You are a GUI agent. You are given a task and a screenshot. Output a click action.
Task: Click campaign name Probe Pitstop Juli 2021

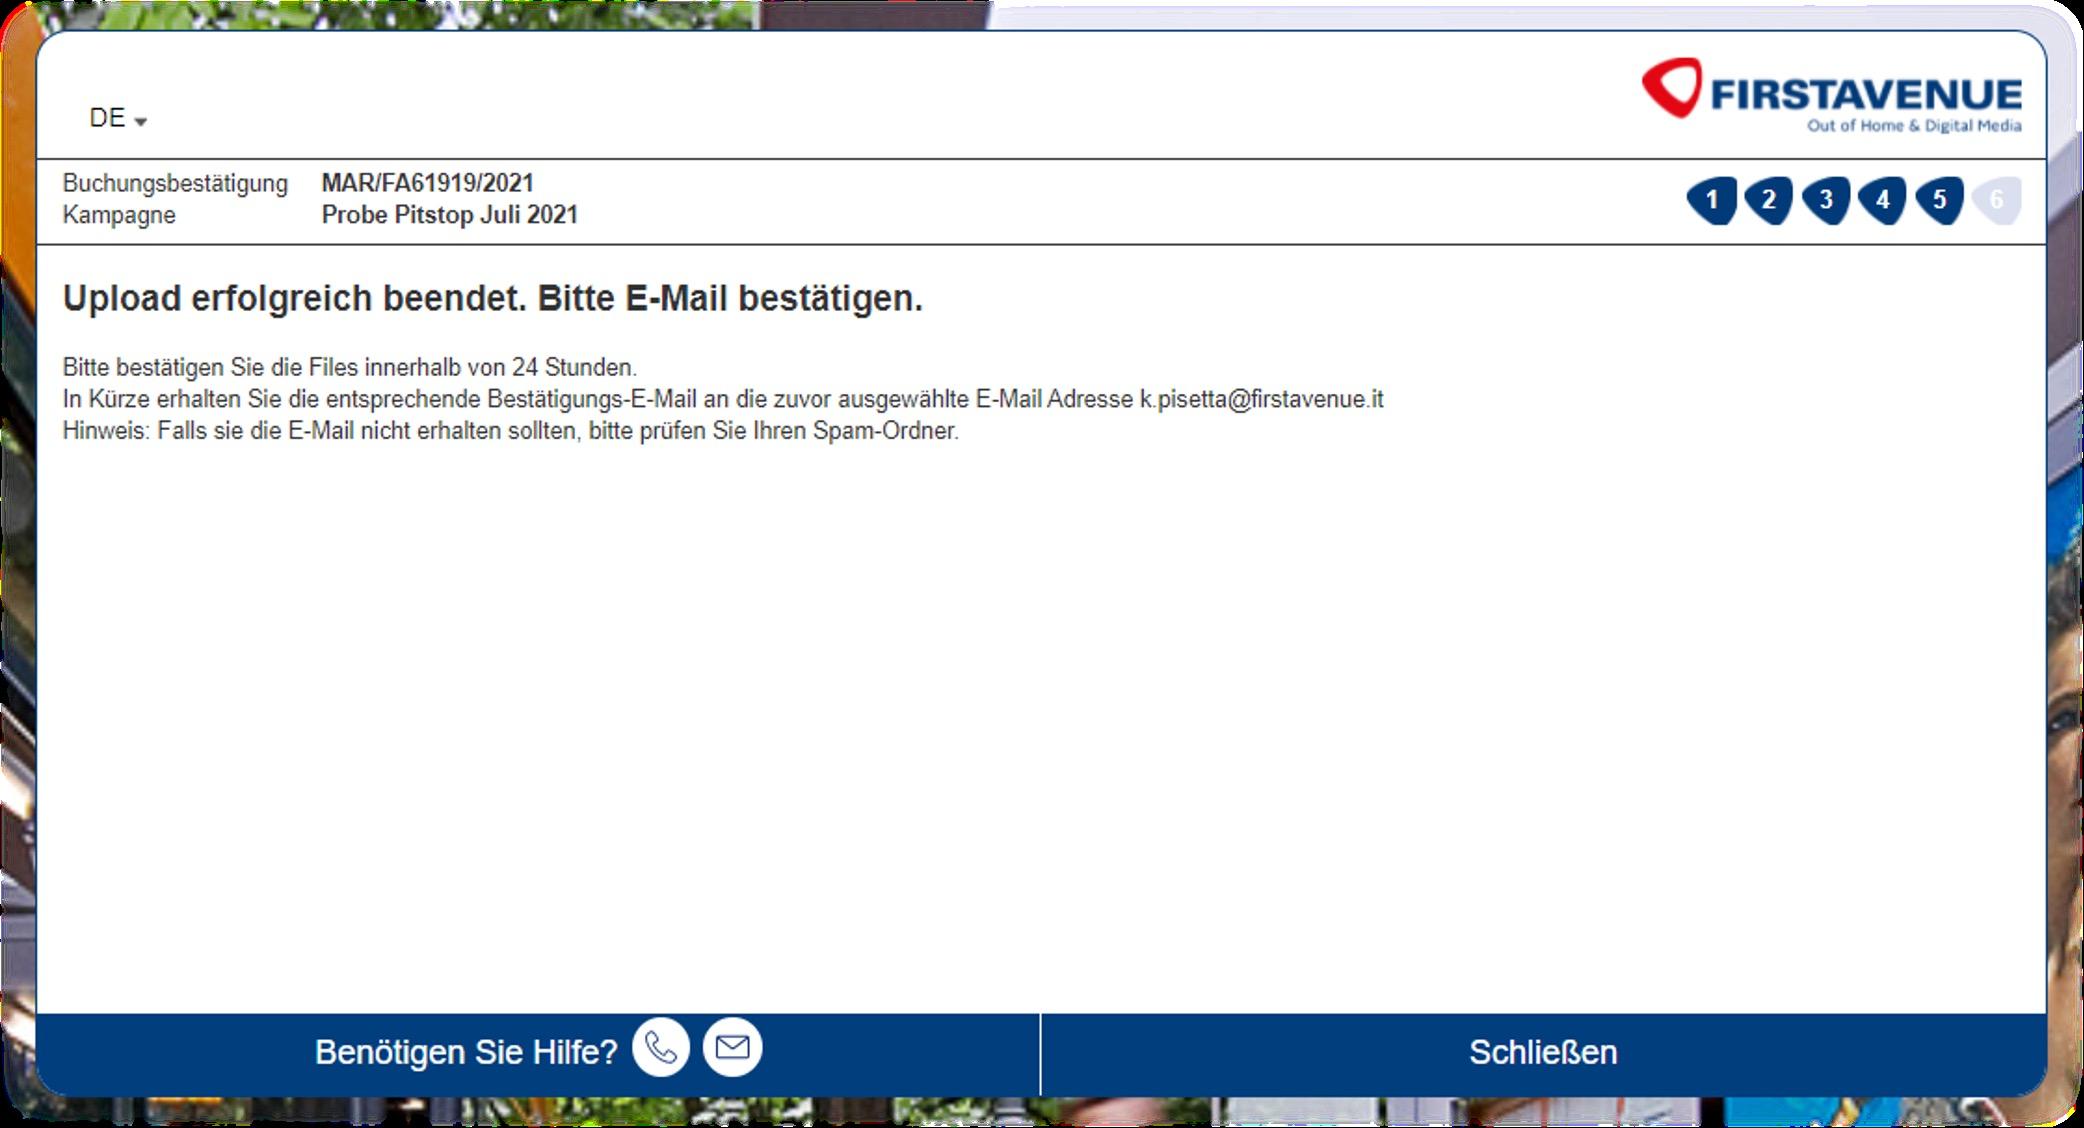450,215
